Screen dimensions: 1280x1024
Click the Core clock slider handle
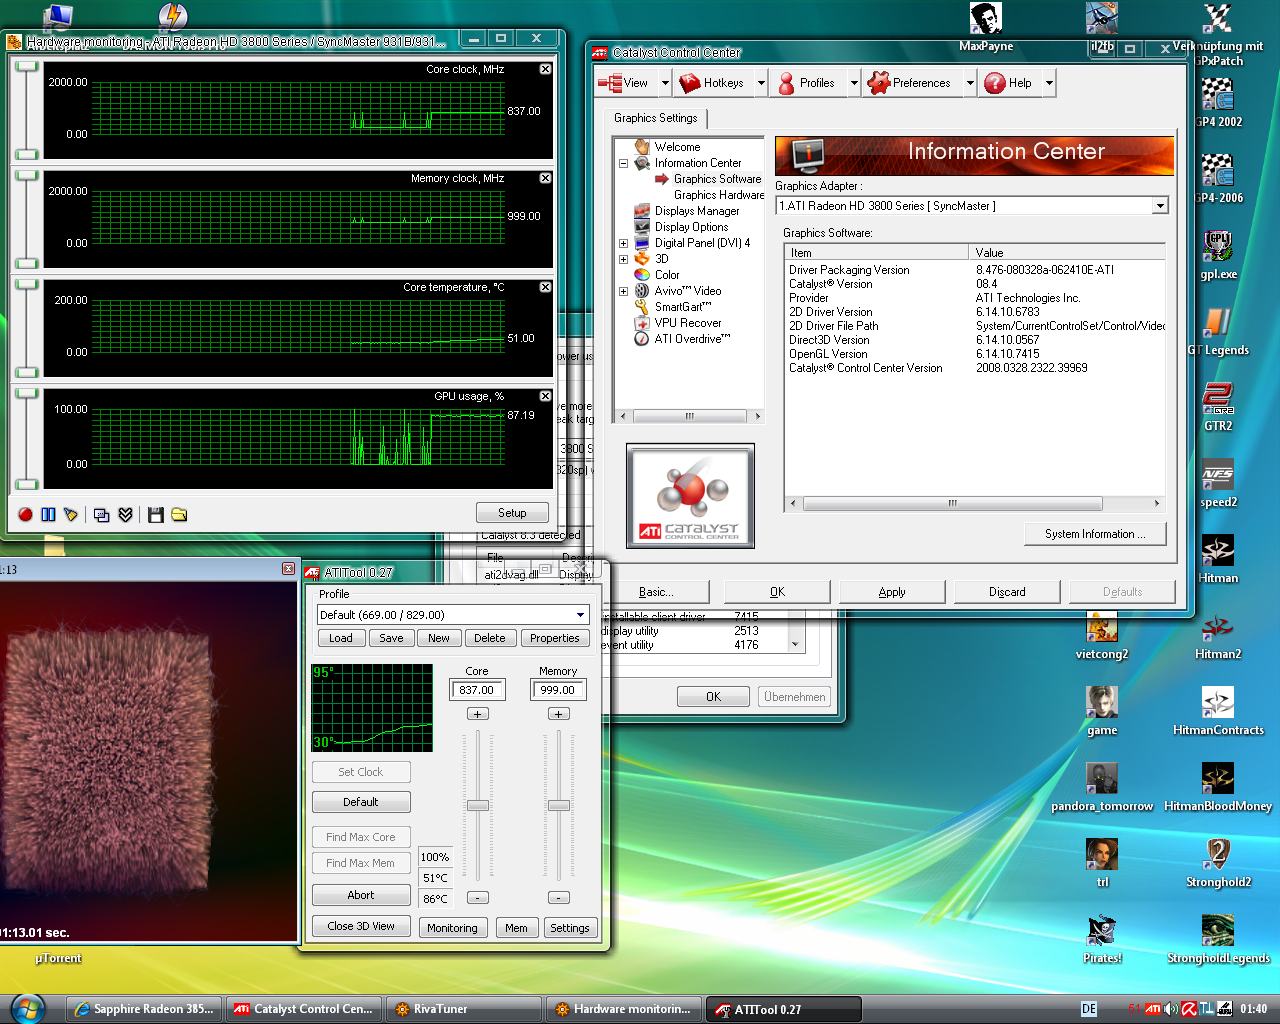click(x=478, y=805)
